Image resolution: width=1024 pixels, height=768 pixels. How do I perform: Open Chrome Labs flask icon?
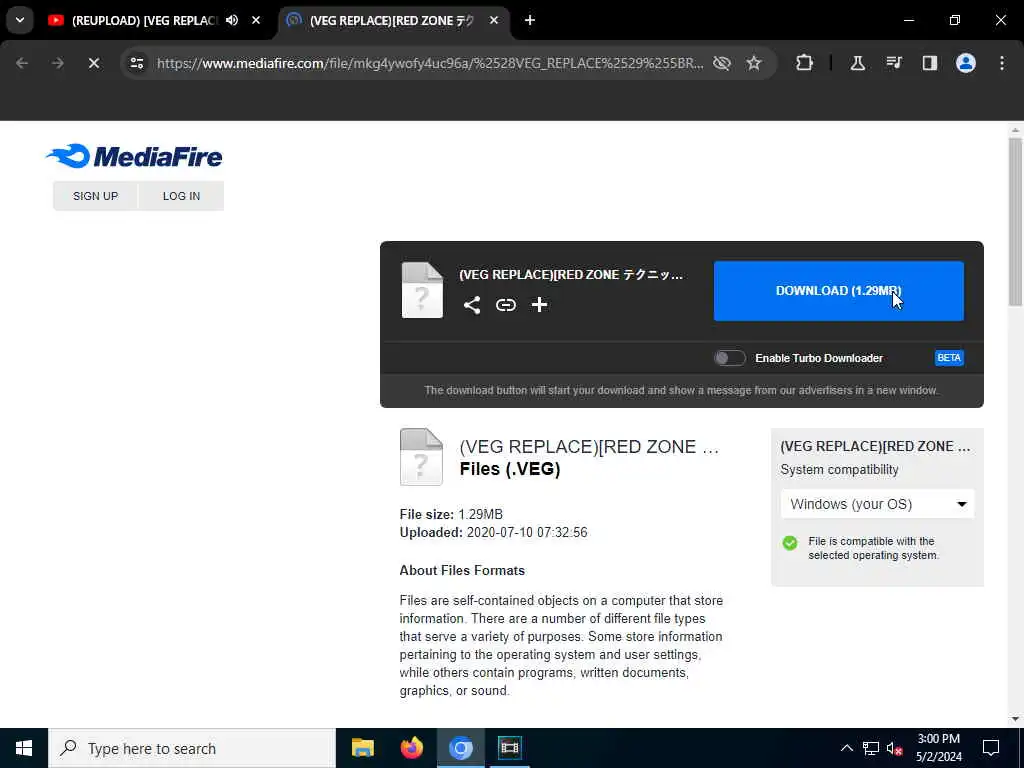point(857,63)
